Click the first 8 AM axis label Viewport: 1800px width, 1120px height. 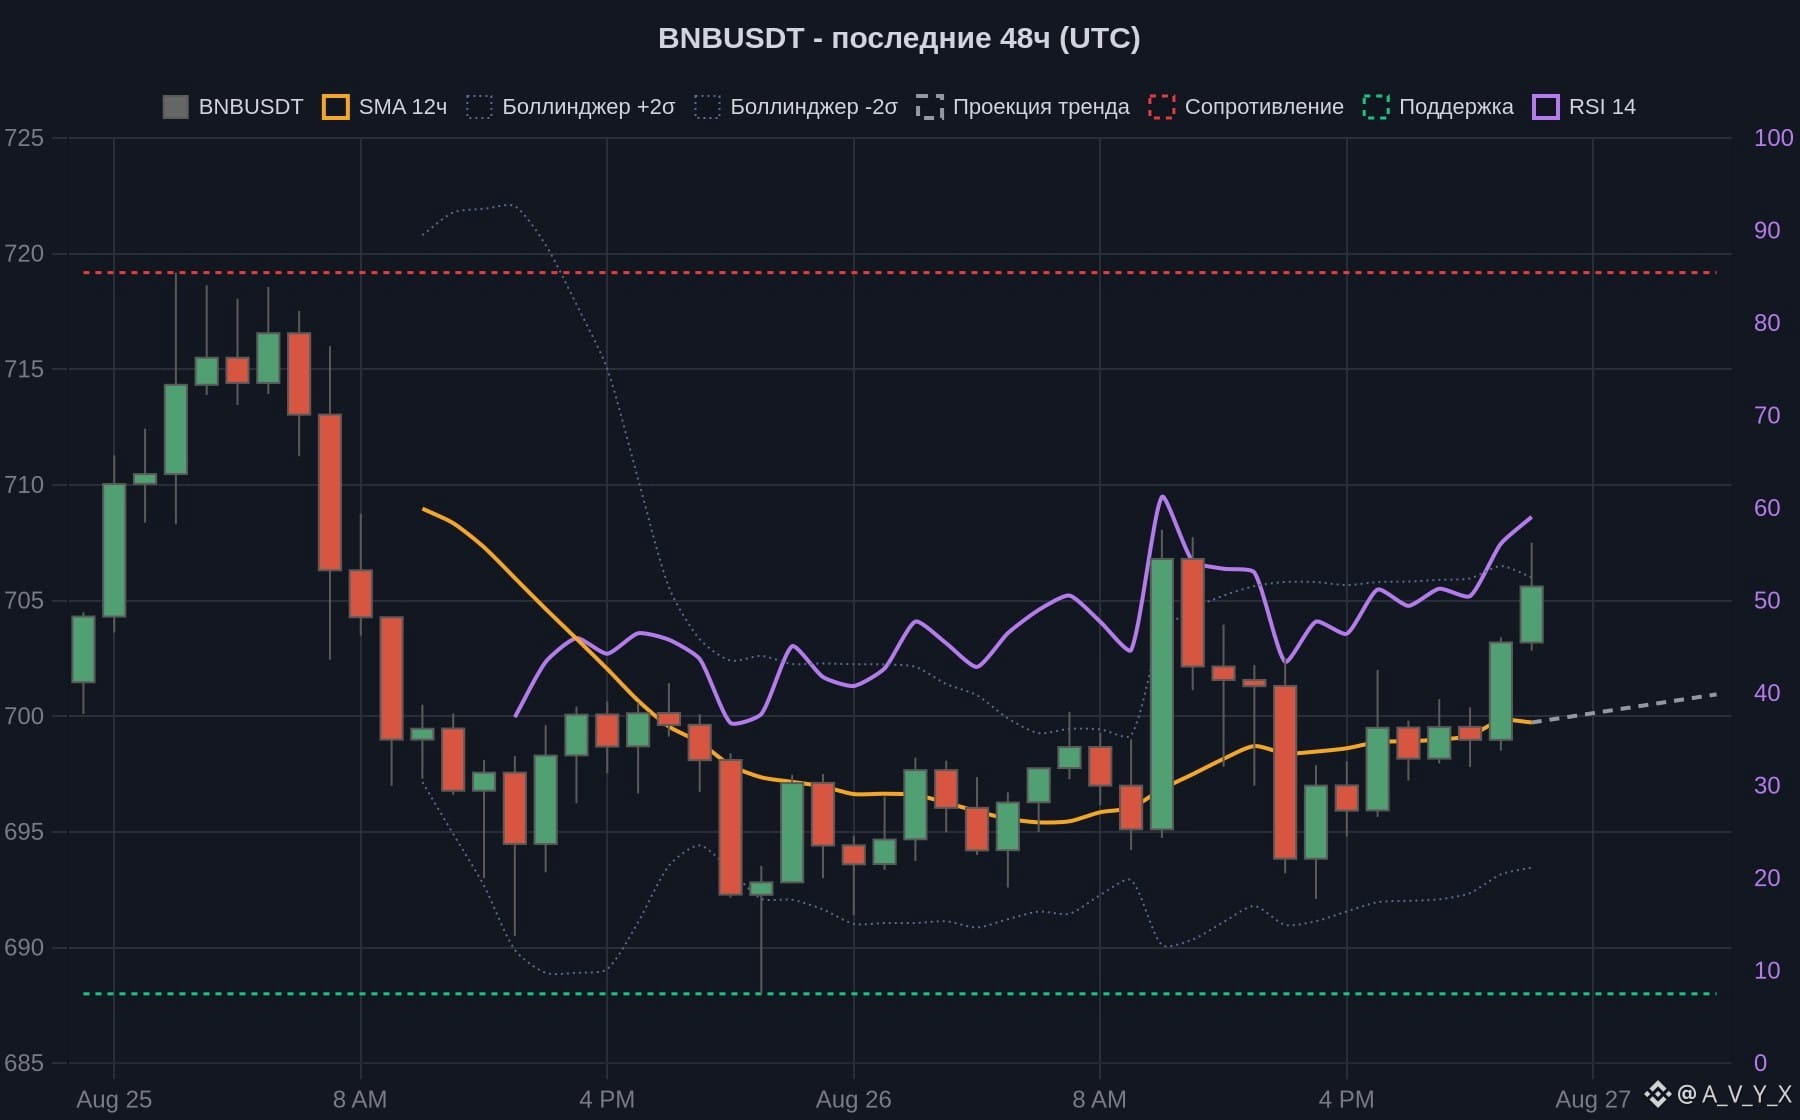coord(360,1099)
